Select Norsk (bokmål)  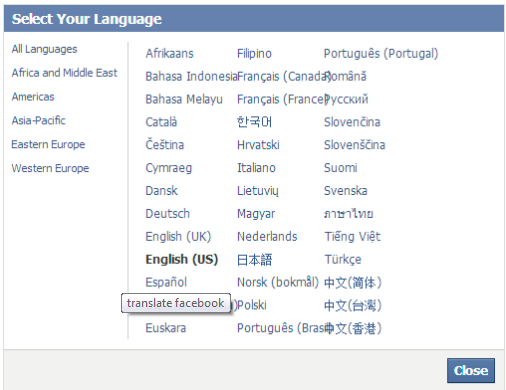[278, 282]
